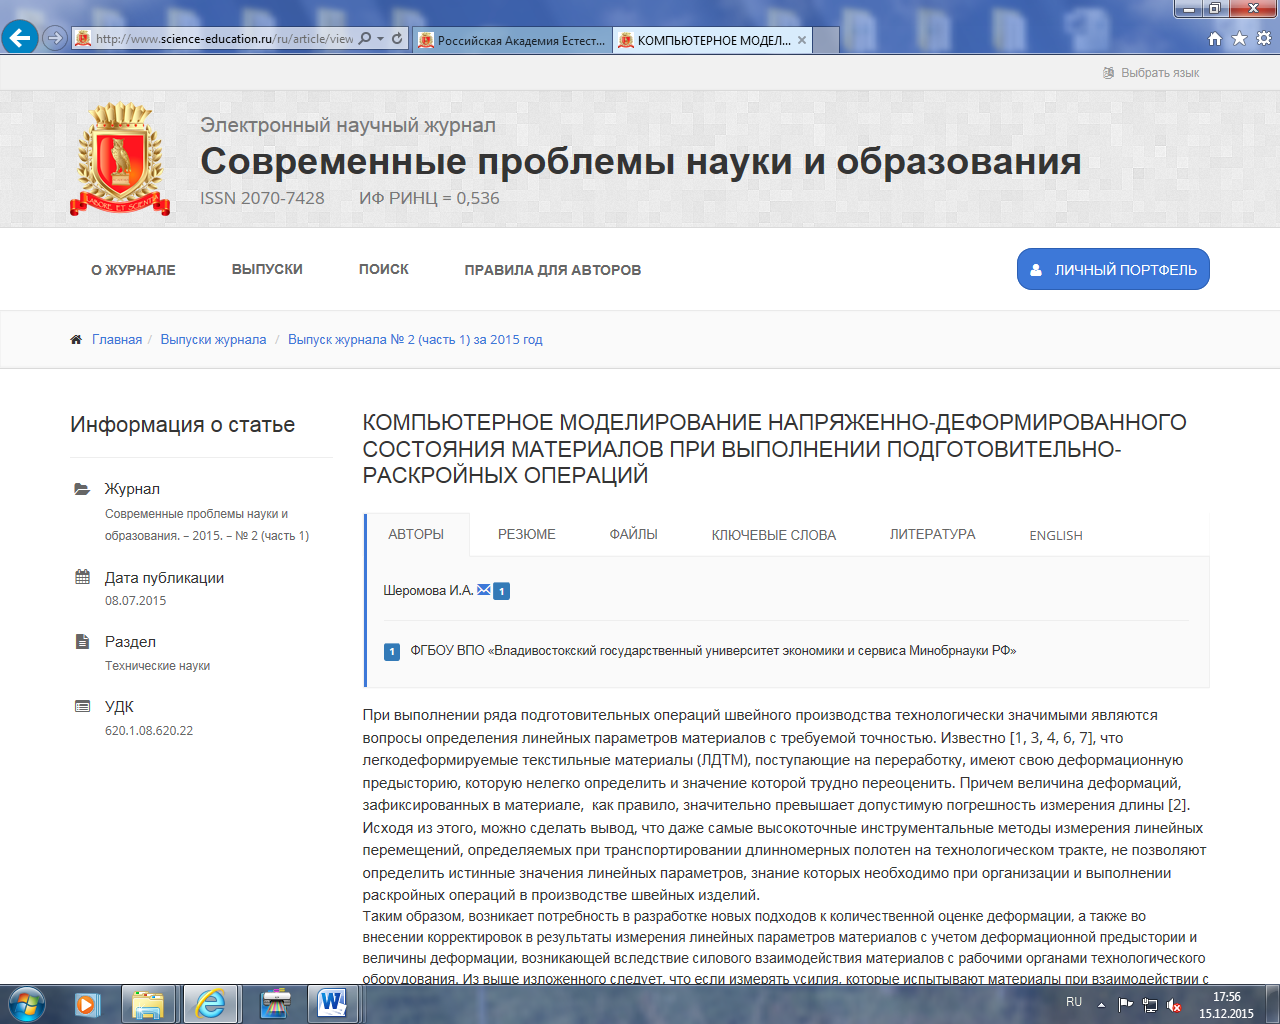Open the Выбрать язык language selector
This screenshot has height=1024, width=1280.
point(1150,73)
